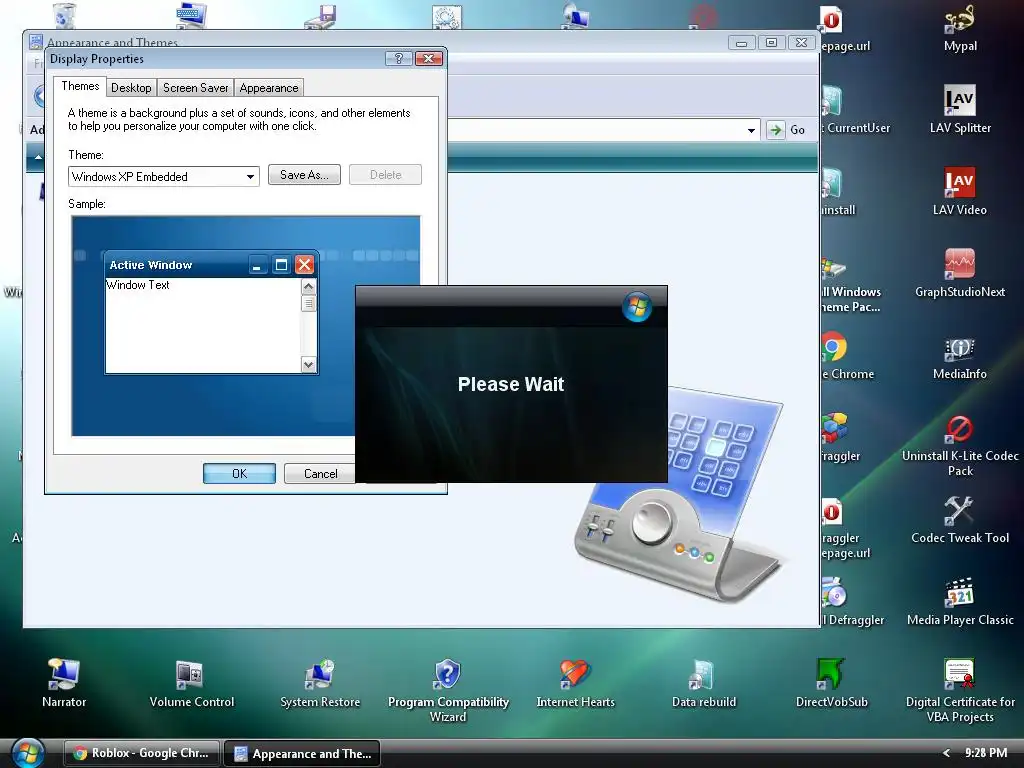This screenshot has width=1024, height=768.
Task: Click the sample window scroll-down arrow
Action: click(309, 364)
